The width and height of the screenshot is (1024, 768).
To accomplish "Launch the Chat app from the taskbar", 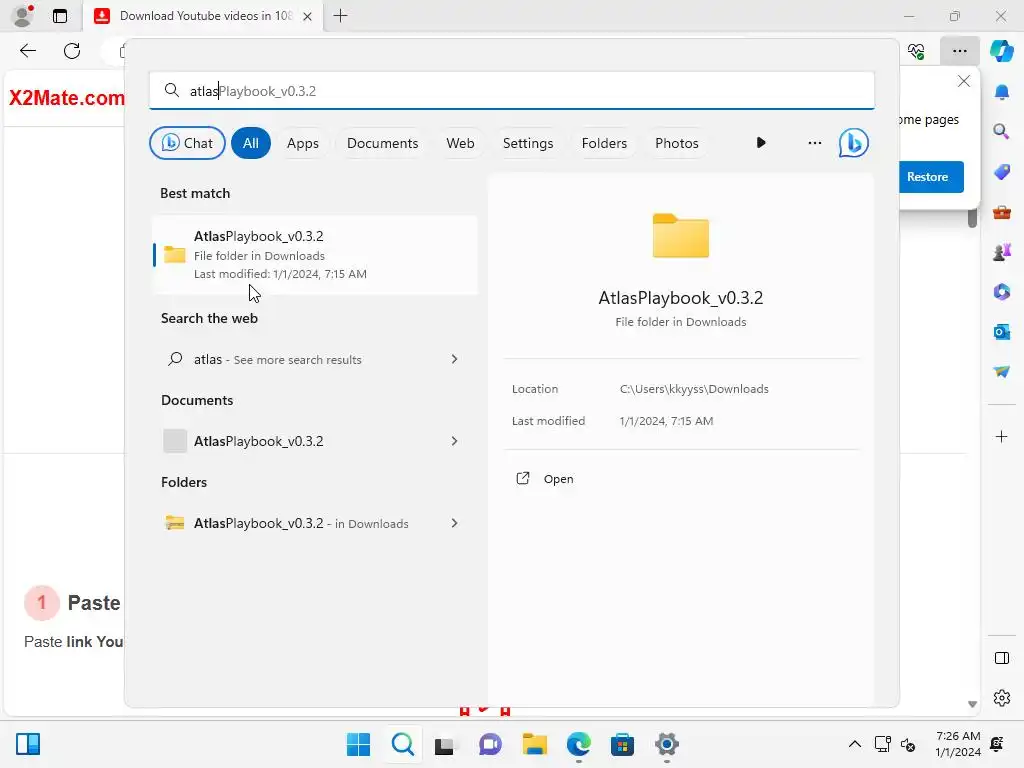I will coord(490,744).
